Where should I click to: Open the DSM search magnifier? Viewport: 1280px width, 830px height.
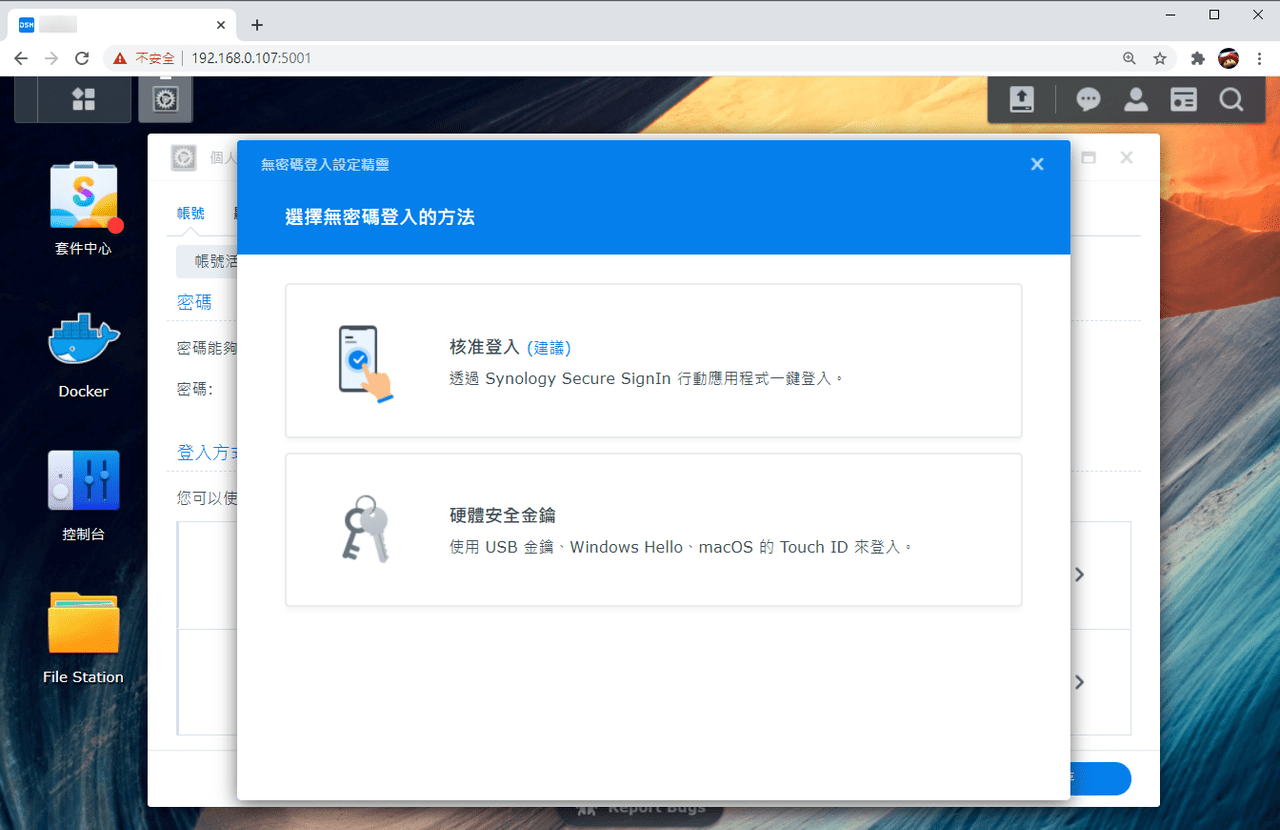pos(1231,99)
